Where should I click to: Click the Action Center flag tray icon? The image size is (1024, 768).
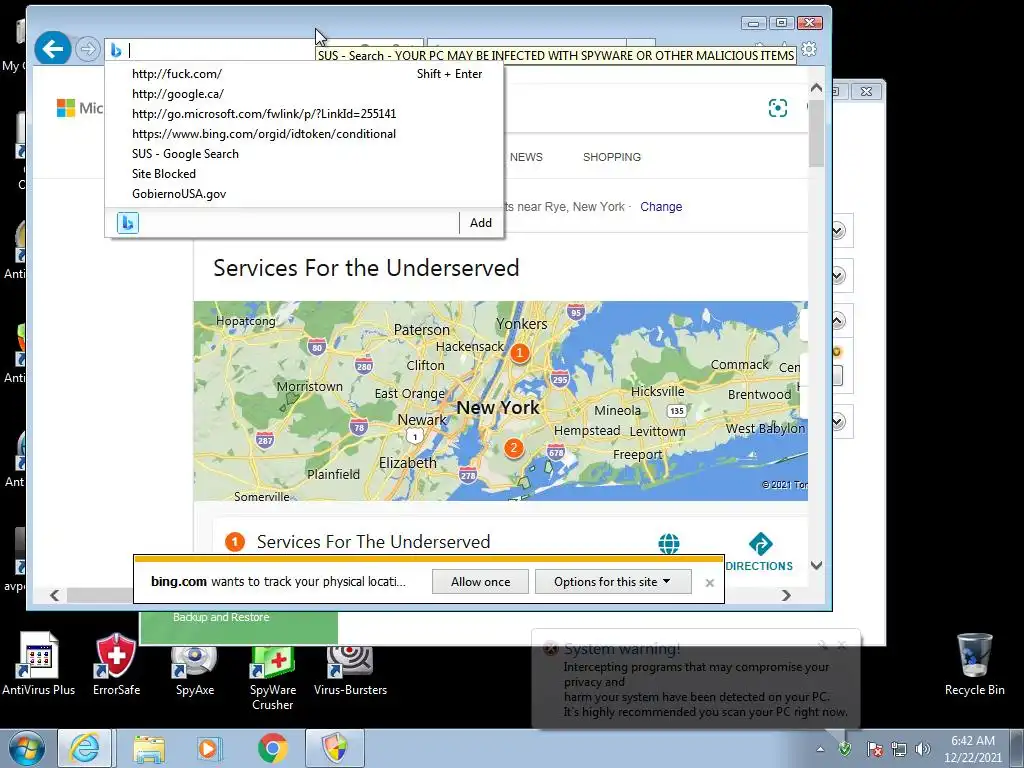tap(875, 749)
